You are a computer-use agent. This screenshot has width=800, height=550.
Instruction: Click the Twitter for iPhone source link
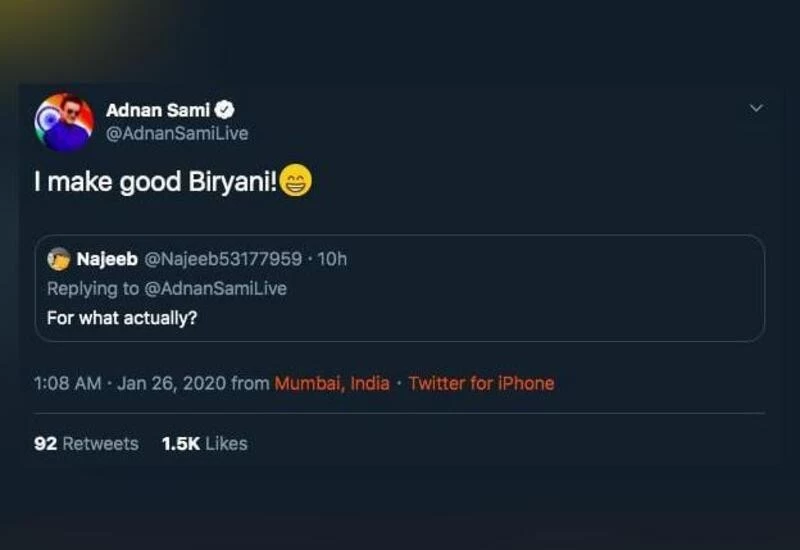pos(481,383)
